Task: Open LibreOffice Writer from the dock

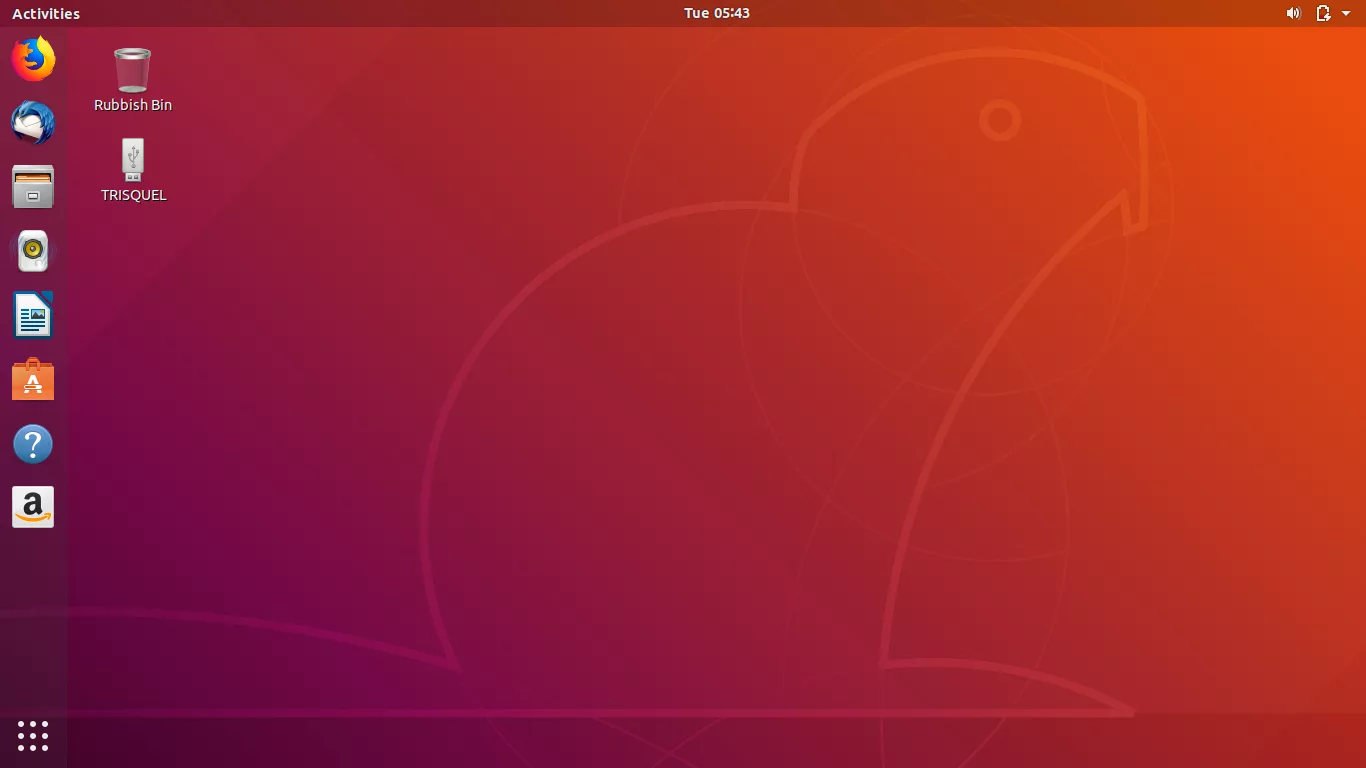Action: tap(33, 315)
